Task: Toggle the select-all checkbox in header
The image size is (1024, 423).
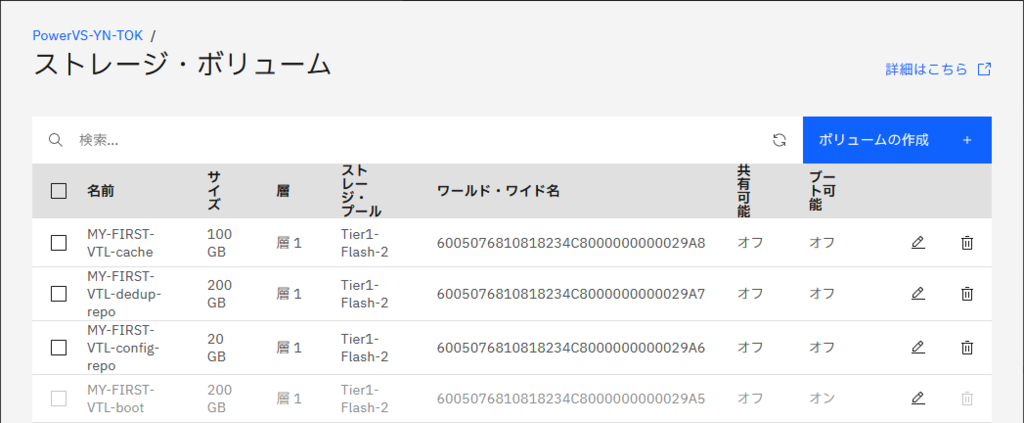Action: (59, 191)
